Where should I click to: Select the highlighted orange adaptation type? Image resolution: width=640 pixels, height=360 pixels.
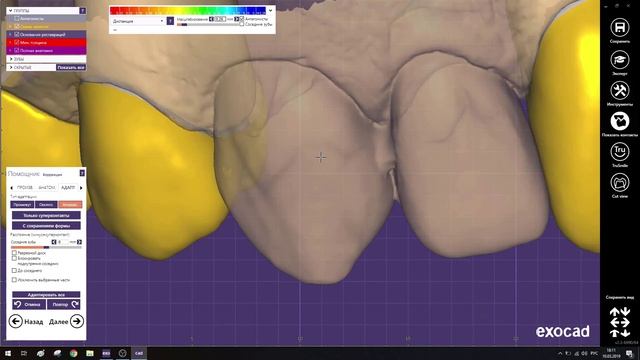(70, 204)
